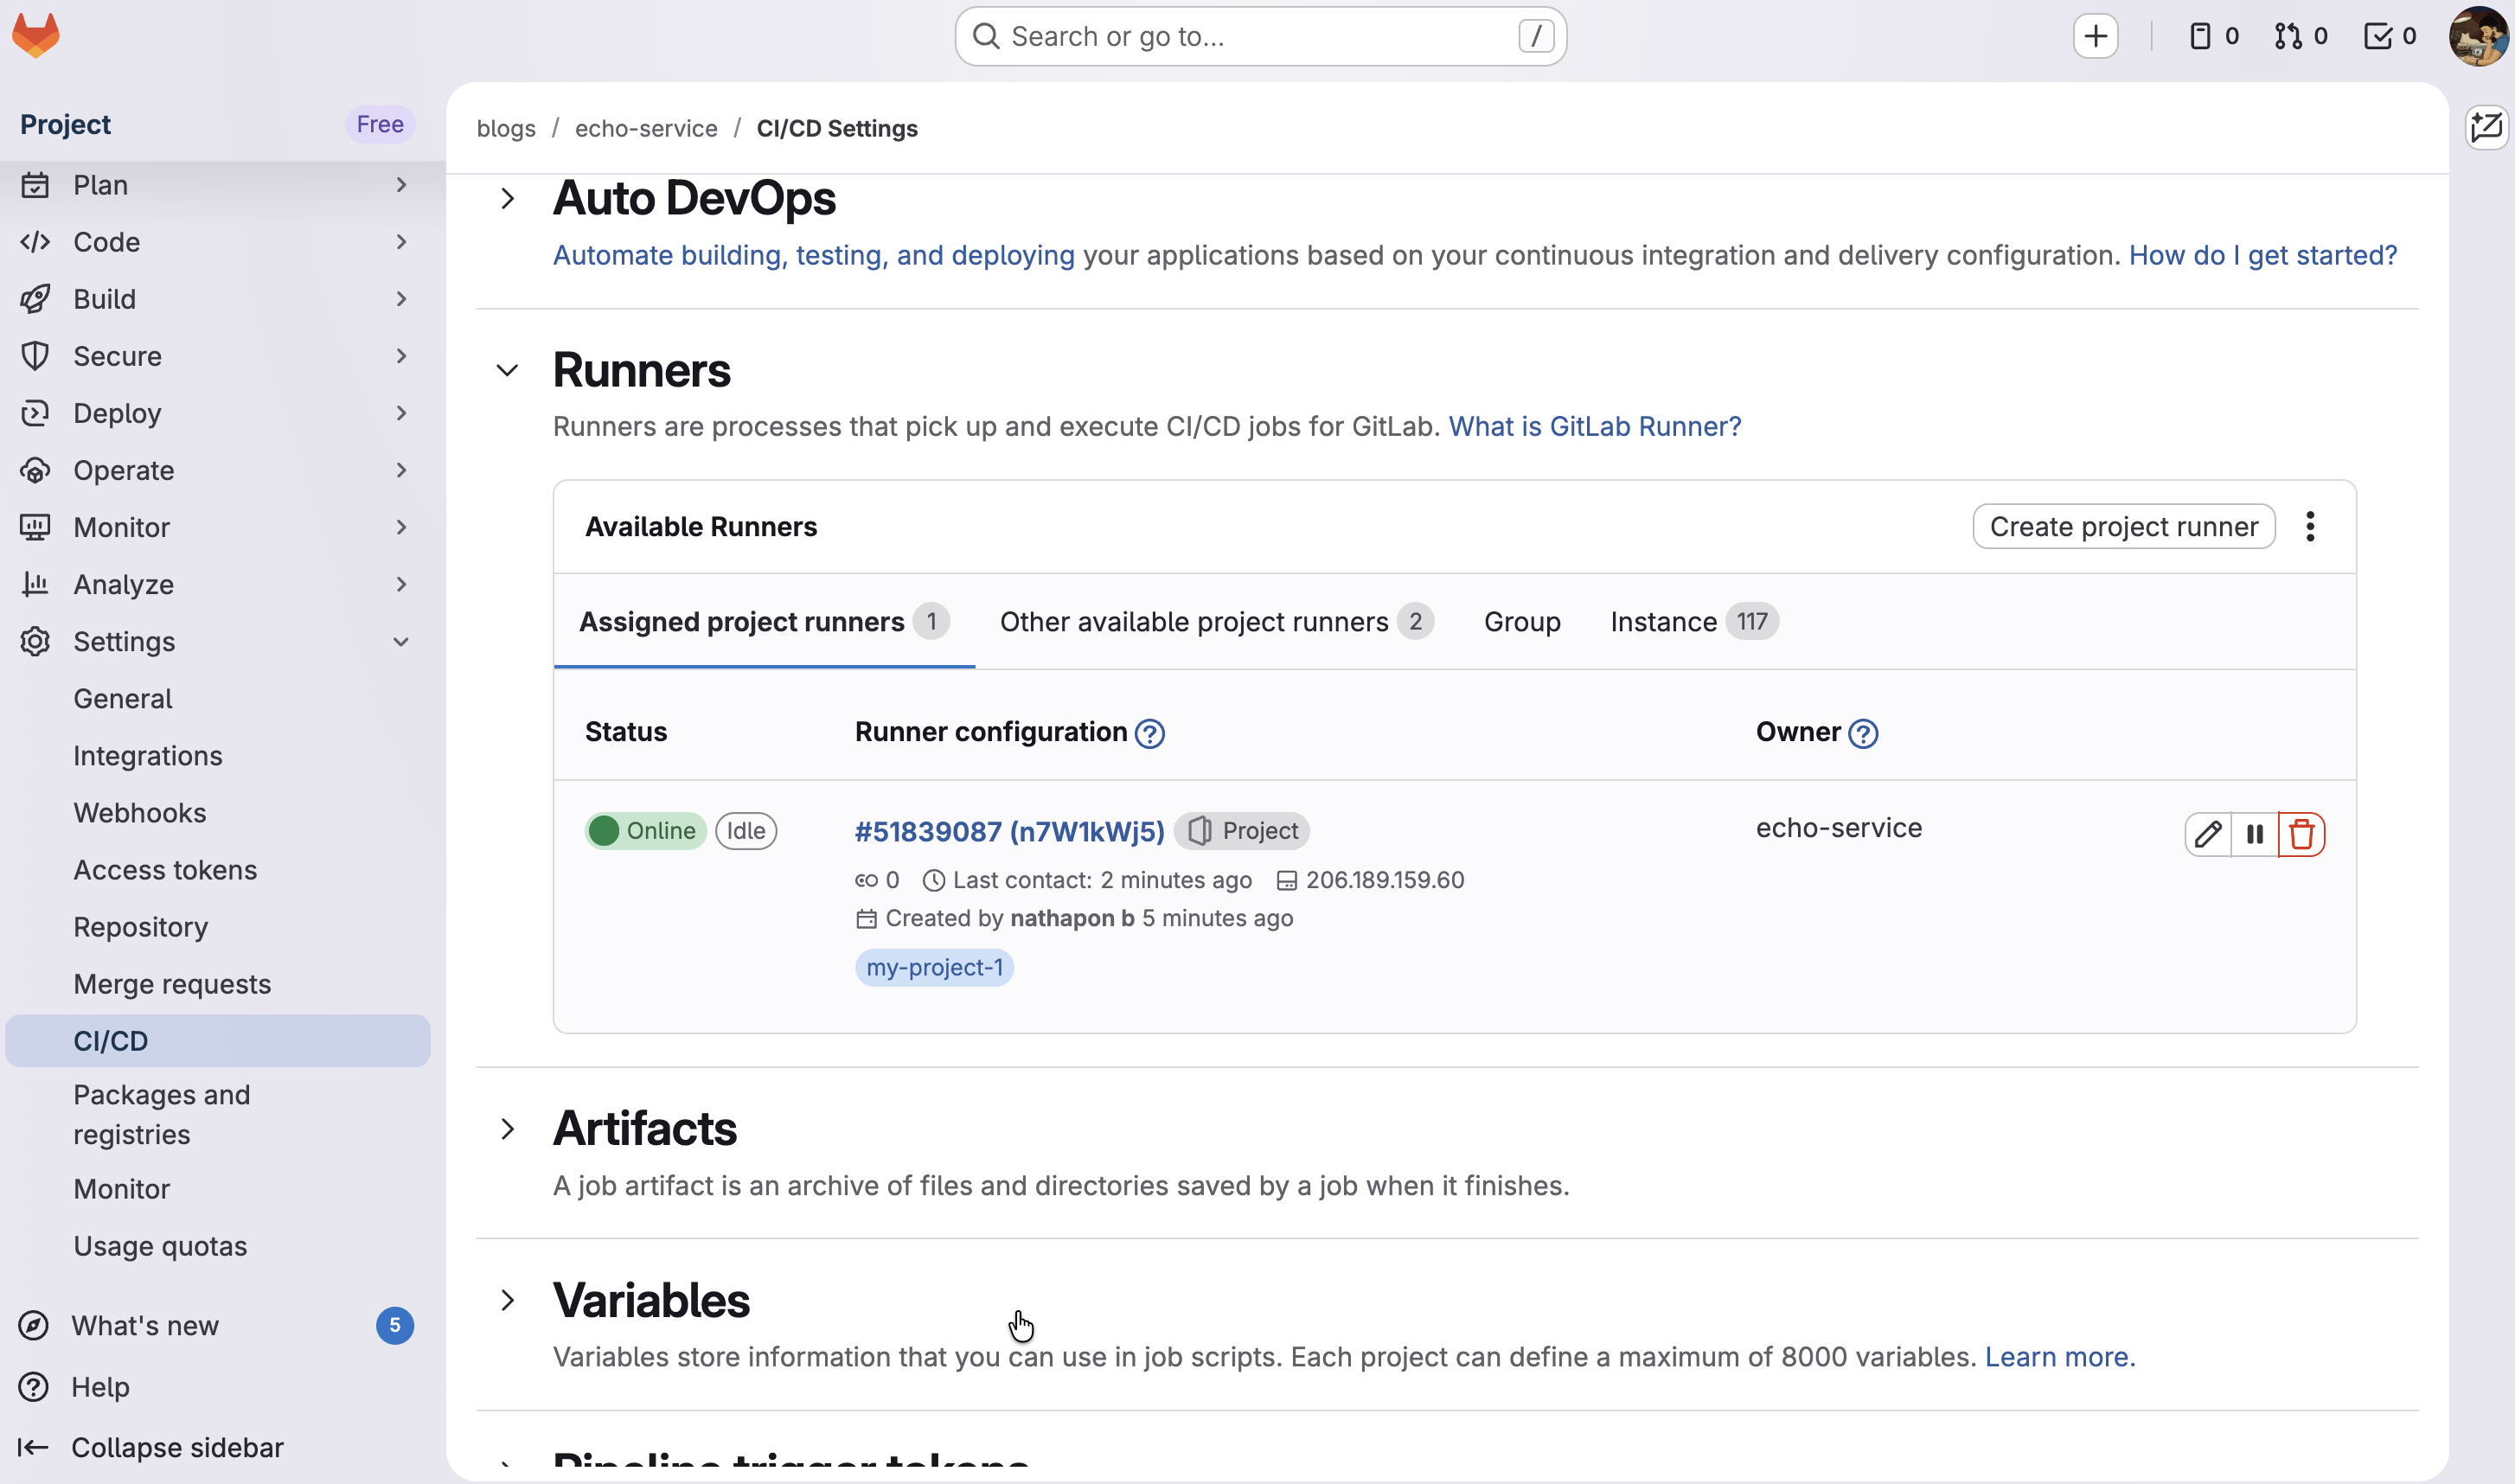Open the edit pencil for runner #51839087
Viewport: 2515px width, 1484px height.
pyautogui.click(x=2208, y=834)
